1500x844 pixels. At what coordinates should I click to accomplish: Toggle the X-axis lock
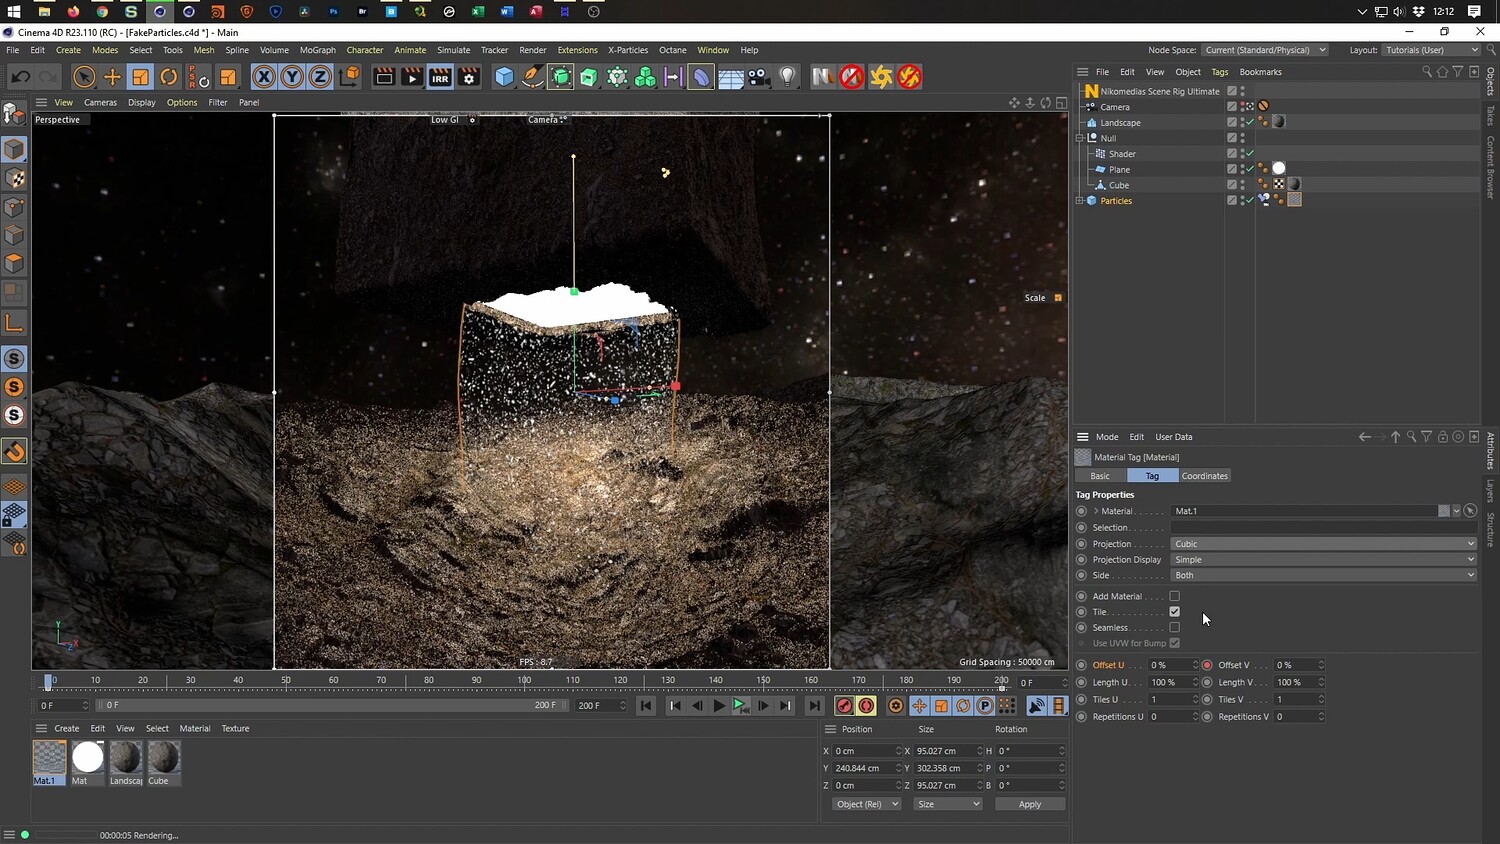263,77
